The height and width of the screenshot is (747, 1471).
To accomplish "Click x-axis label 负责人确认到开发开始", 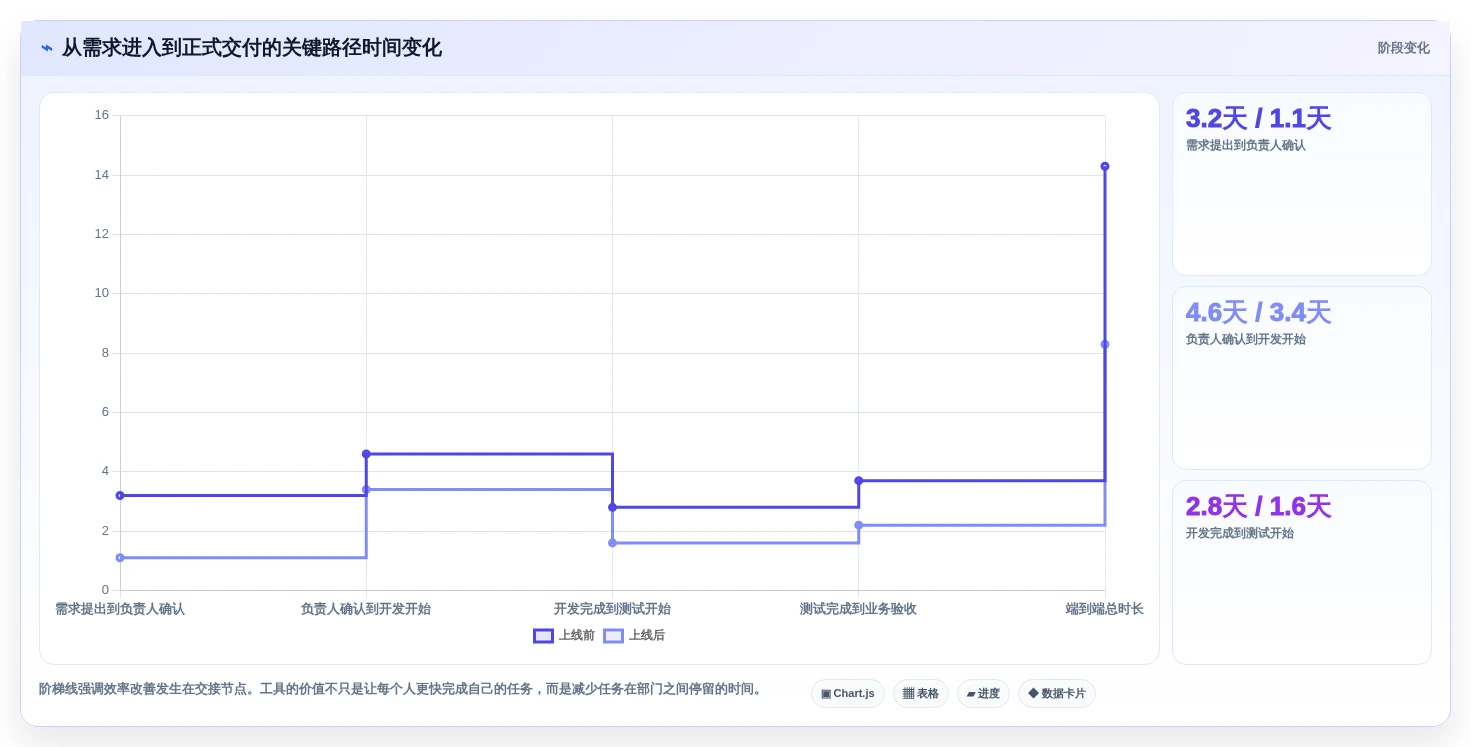I will [x=366, y=609].
